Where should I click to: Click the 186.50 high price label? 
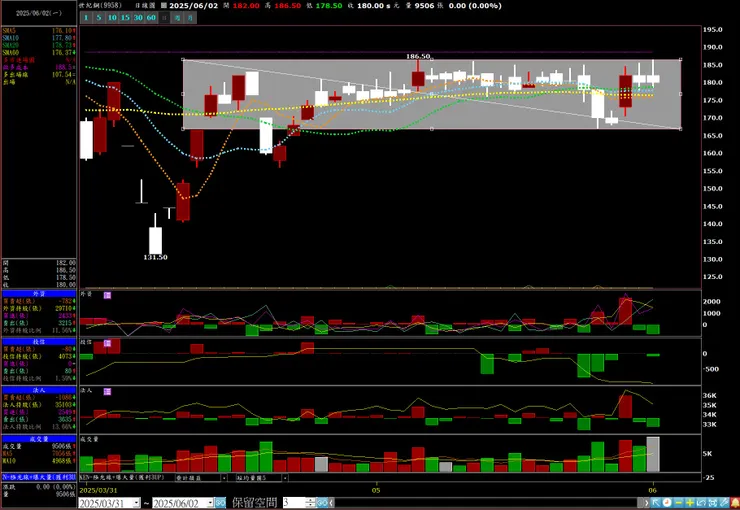418,56
